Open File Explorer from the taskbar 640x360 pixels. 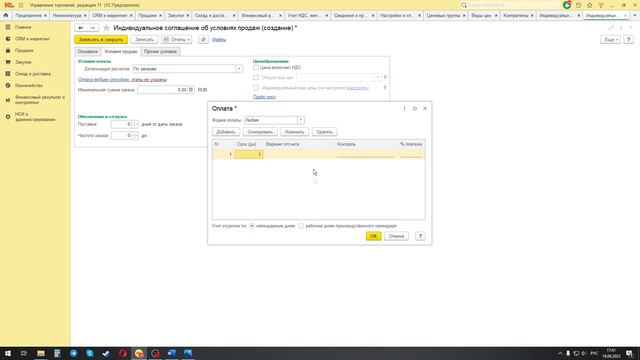[41, 353]
